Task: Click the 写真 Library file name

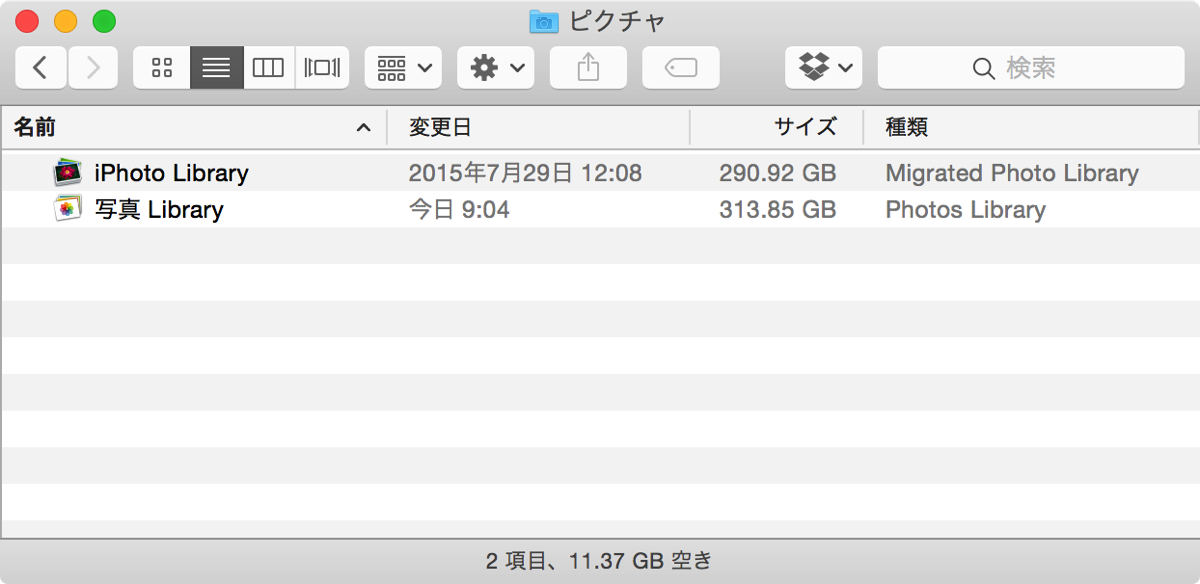Action: (158, 210)
